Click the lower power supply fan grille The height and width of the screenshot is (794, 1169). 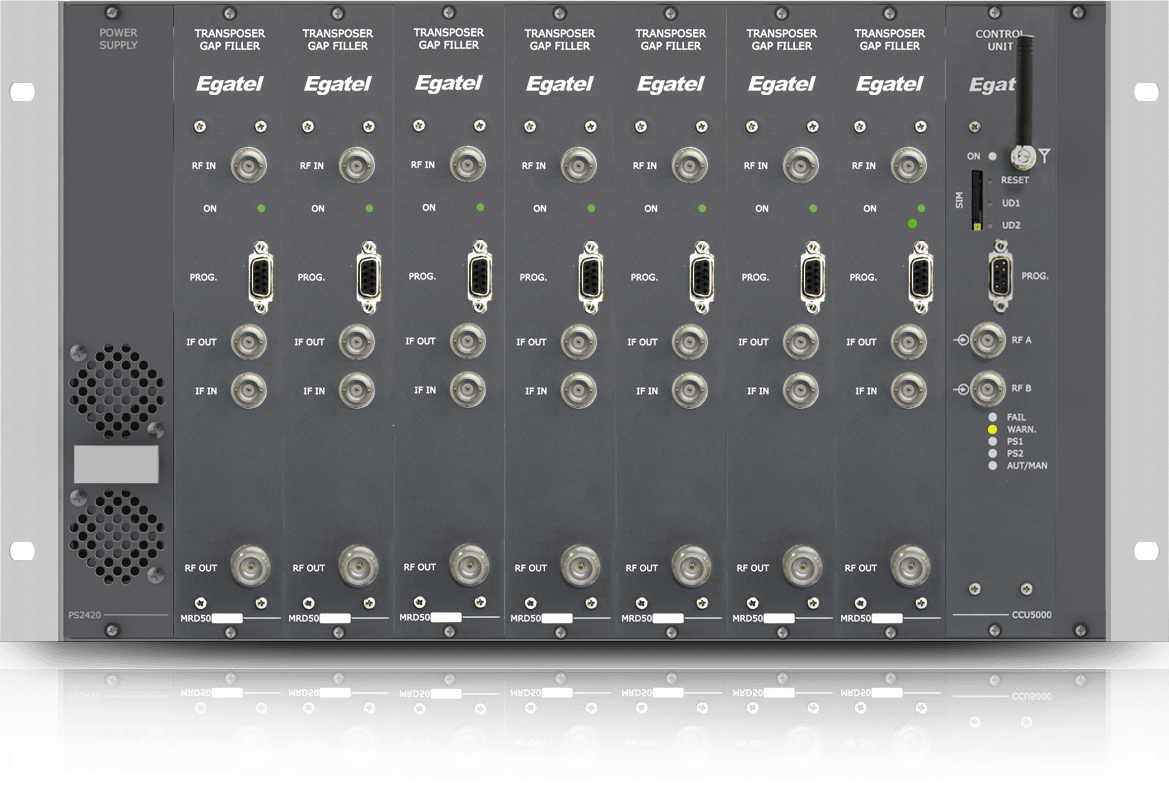(x=116, y=535)
